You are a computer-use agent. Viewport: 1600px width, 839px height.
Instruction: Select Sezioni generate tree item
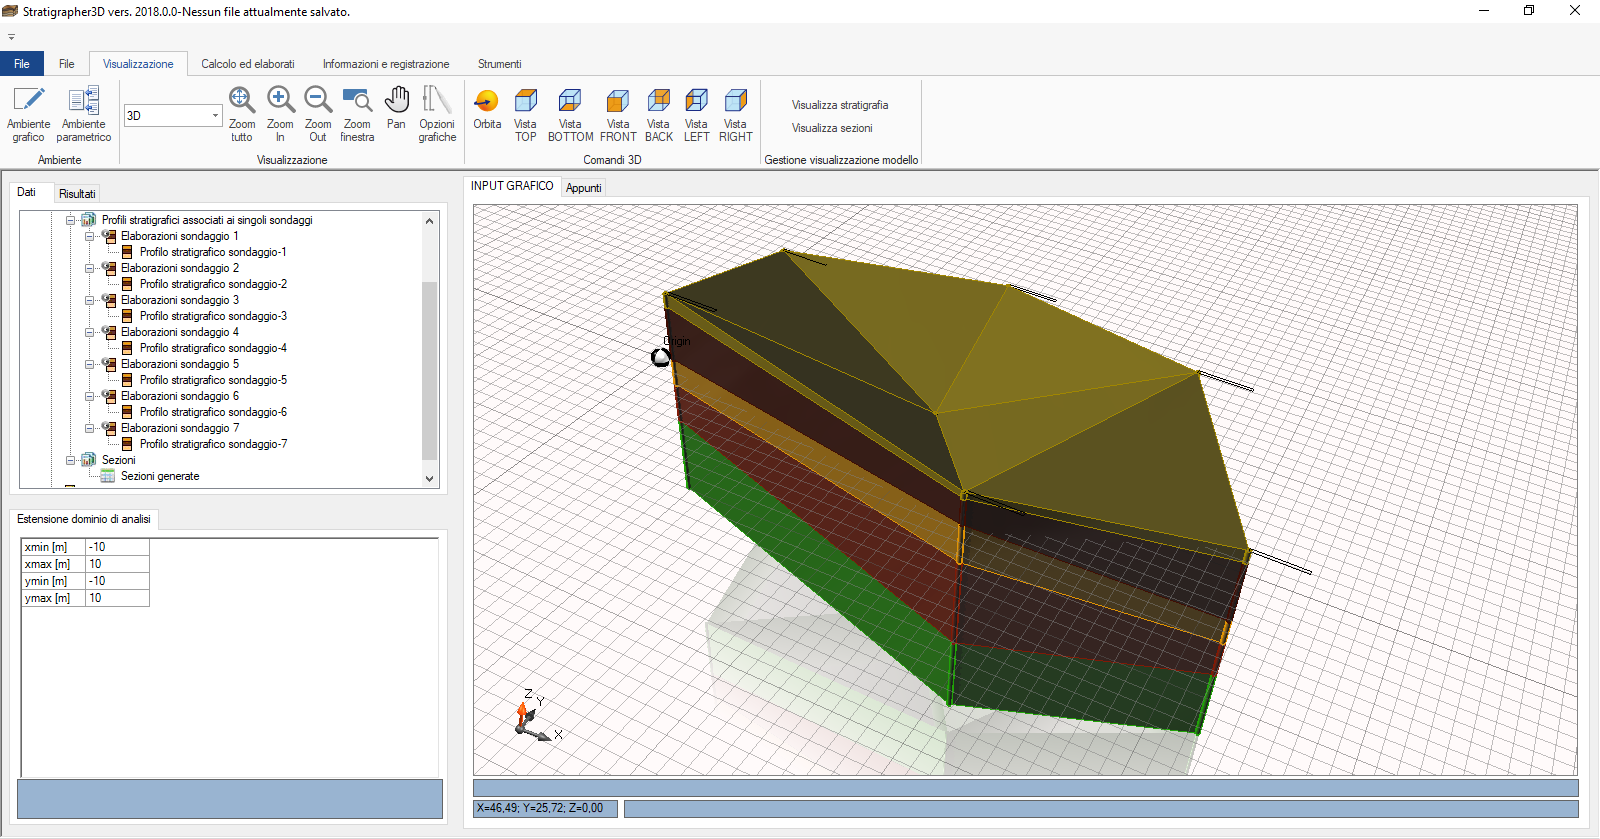pyautogui.click(x=160, y=476)
